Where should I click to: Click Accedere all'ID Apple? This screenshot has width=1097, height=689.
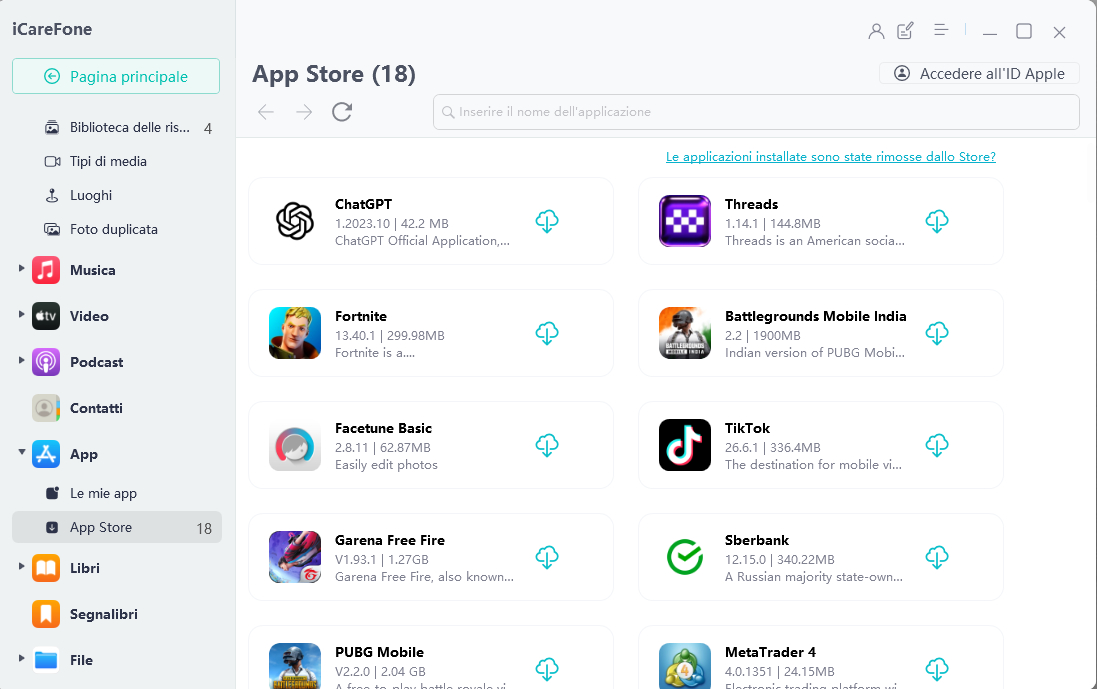coord(978,73)
